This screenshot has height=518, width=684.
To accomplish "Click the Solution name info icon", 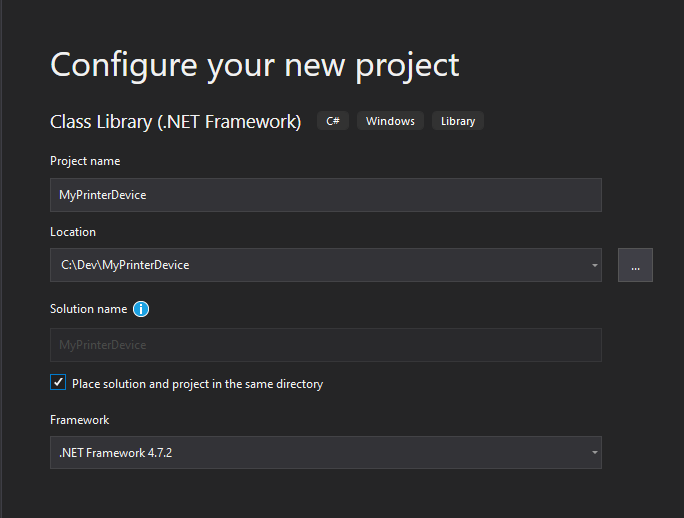I will 141,309.
